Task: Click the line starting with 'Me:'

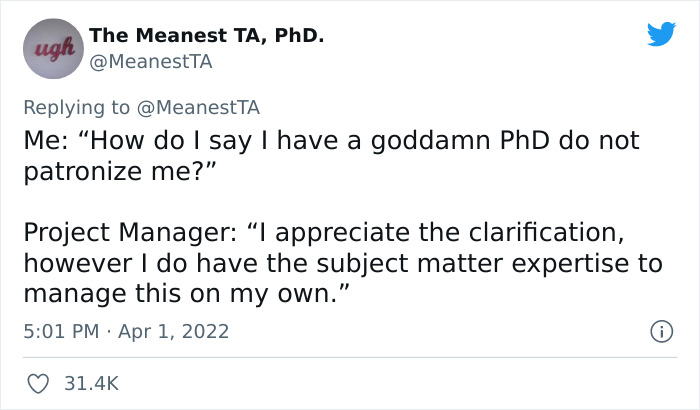Action: point(330,141)
